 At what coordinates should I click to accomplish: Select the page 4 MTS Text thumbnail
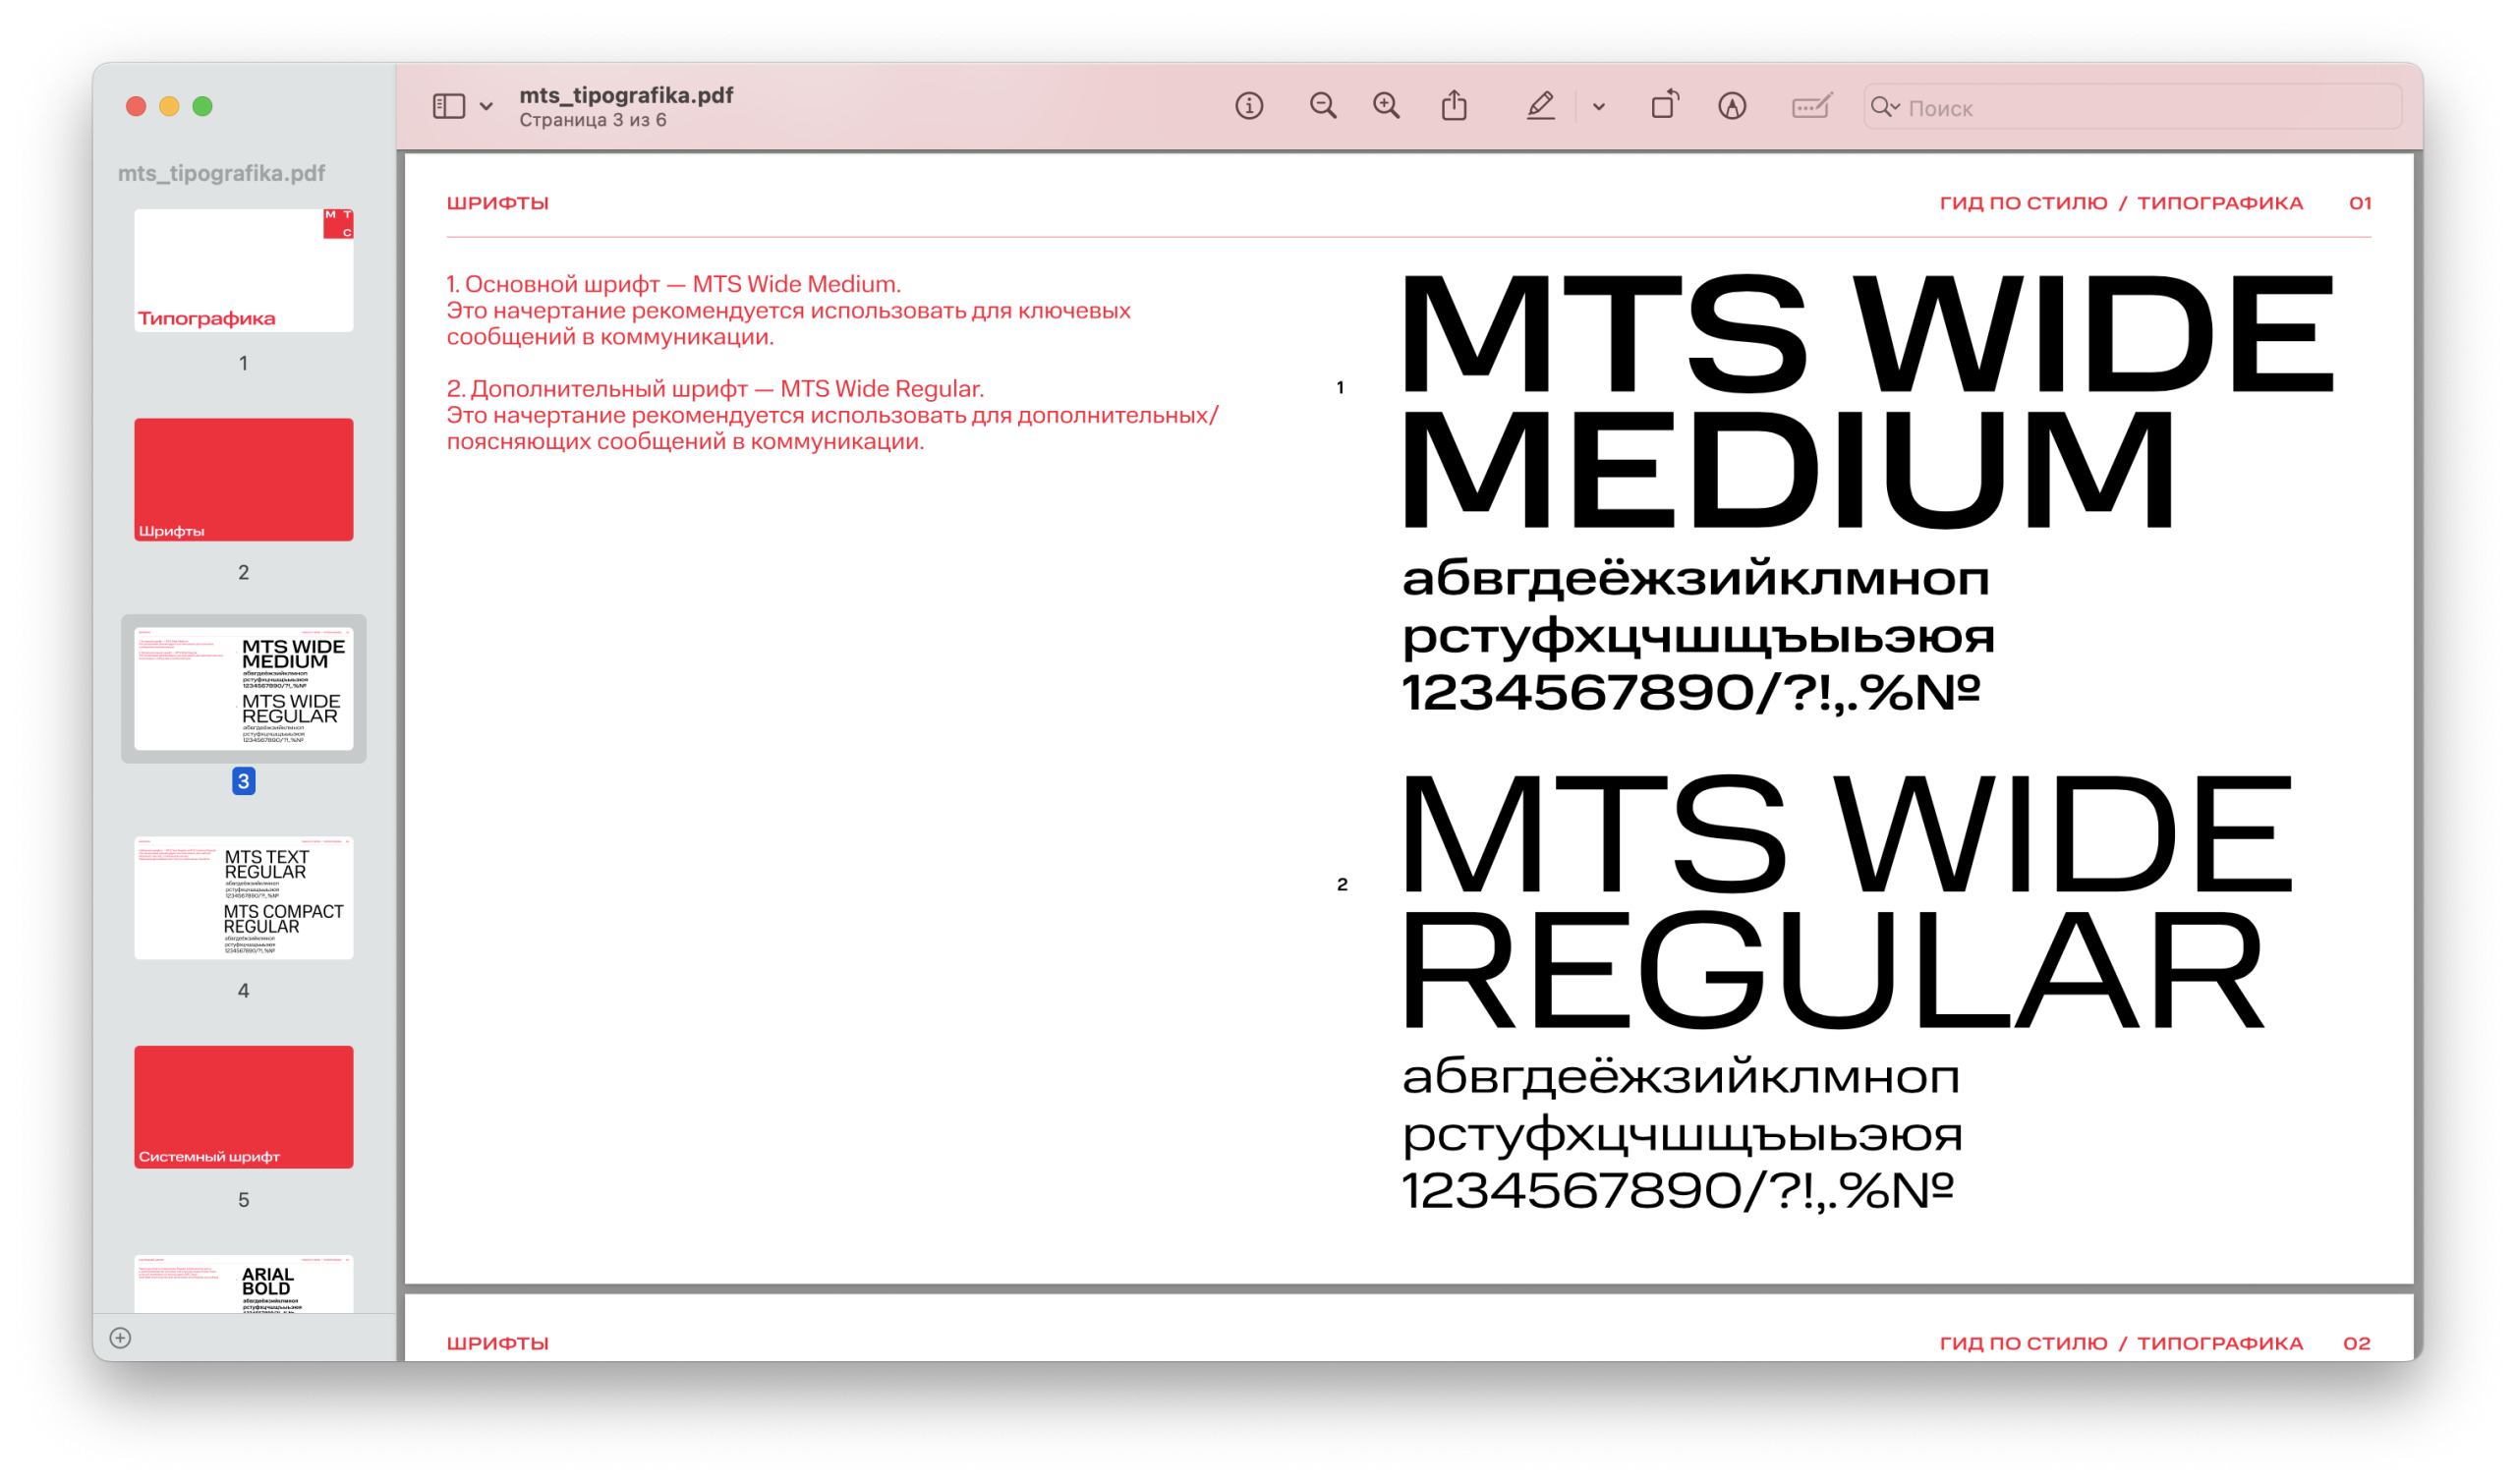pyautogui.click(x=244, y=897)
